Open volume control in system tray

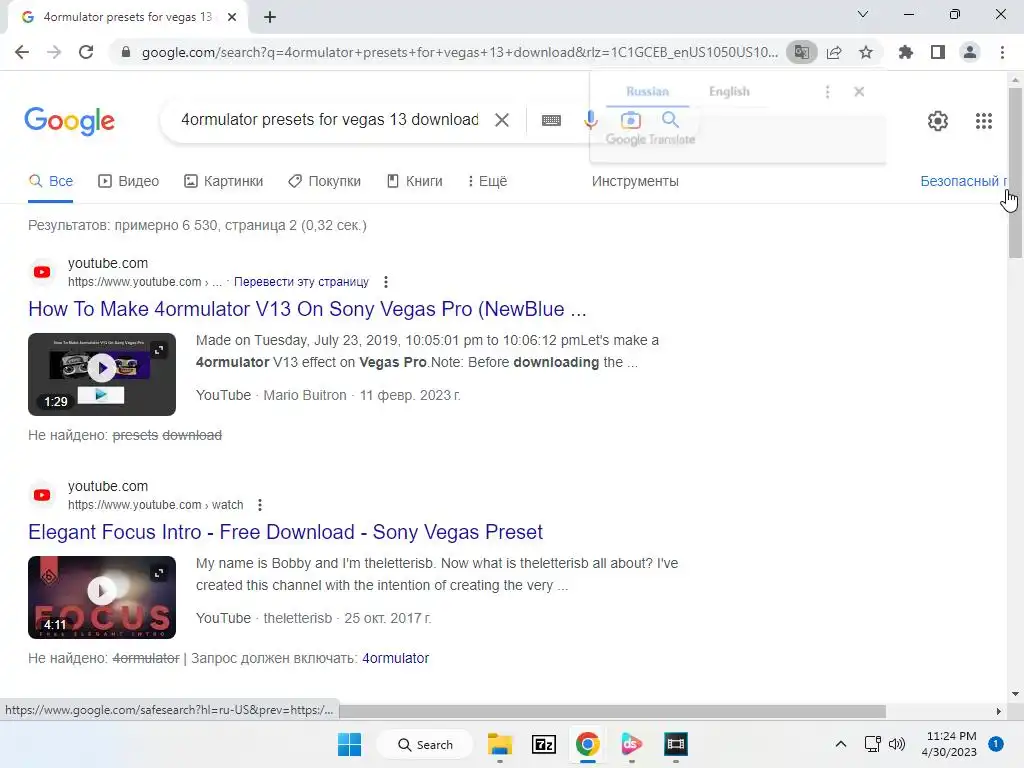click(x=897, y=744)
